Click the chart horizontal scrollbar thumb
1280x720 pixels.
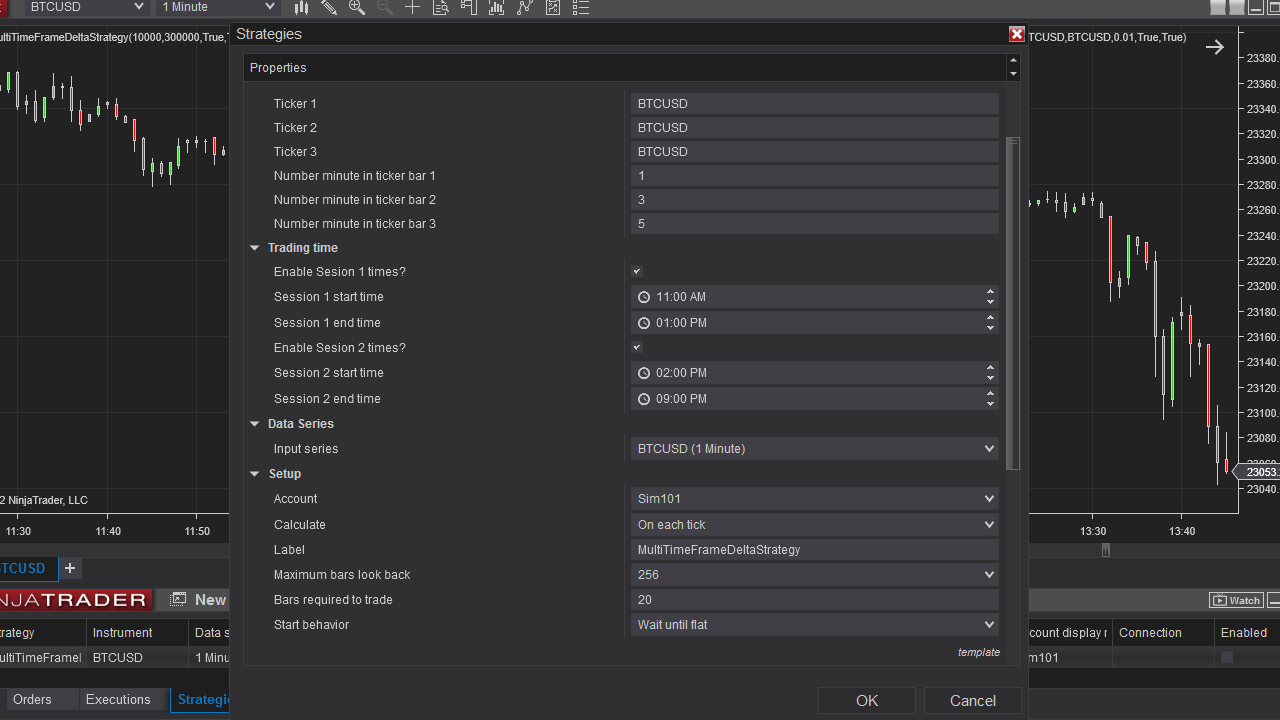coord(1106,550)
